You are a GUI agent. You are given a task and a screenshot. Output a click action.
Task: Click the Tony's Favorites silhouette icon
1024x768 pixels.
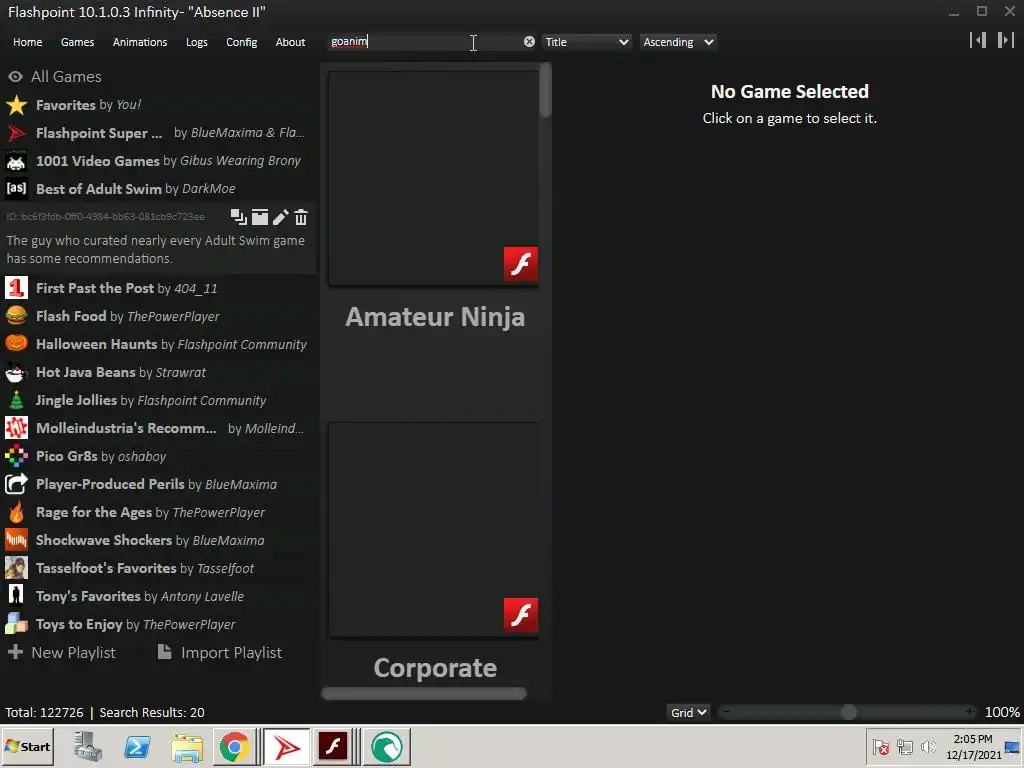tap(16, 596)
